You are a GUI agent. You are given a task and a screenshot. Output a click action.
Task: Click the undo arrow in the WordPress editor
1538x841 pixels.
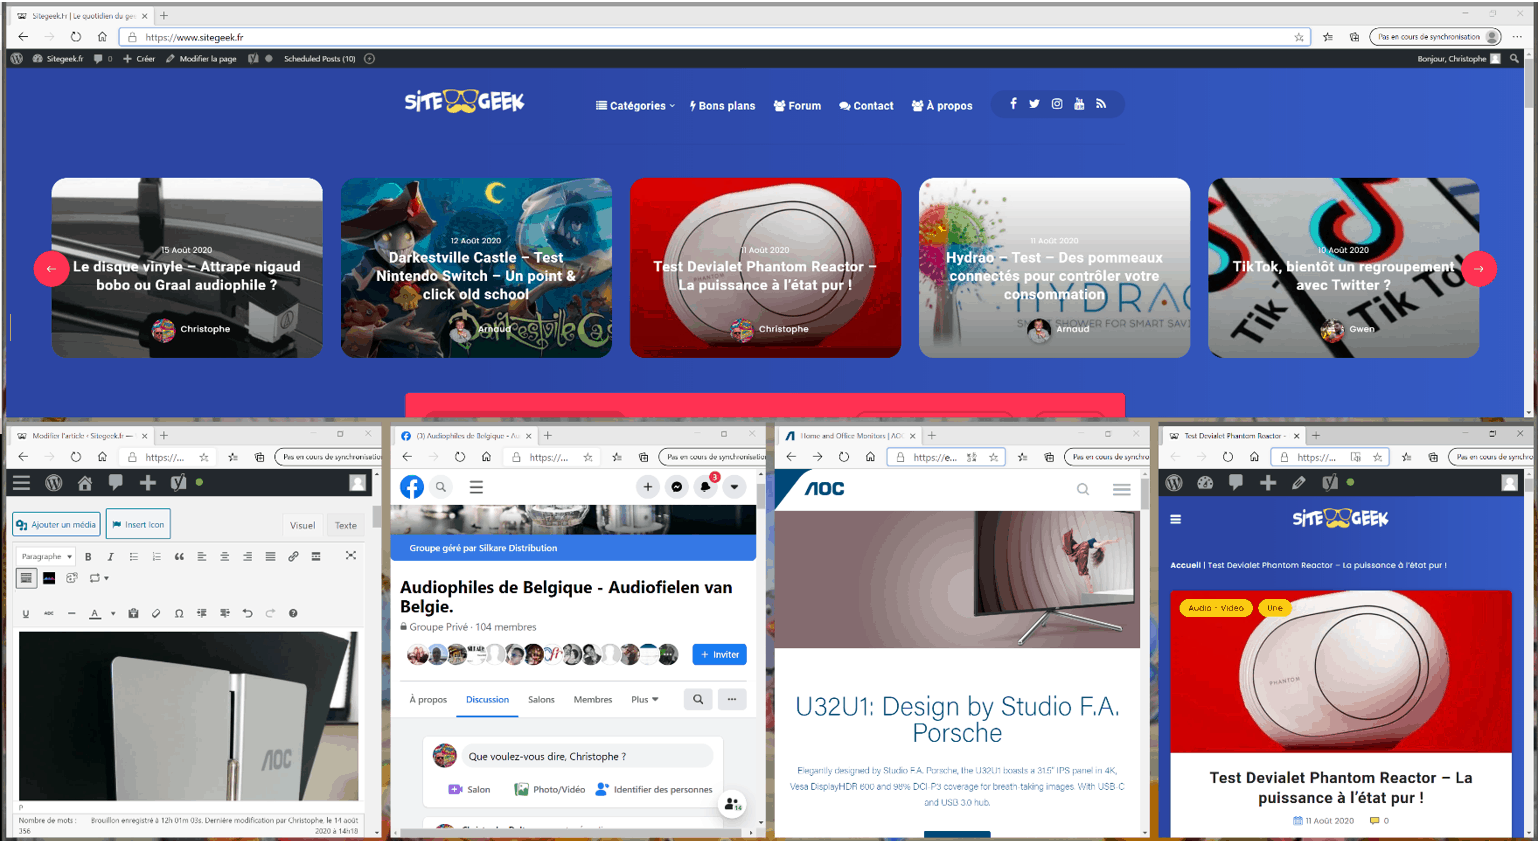tap(247, 614)
